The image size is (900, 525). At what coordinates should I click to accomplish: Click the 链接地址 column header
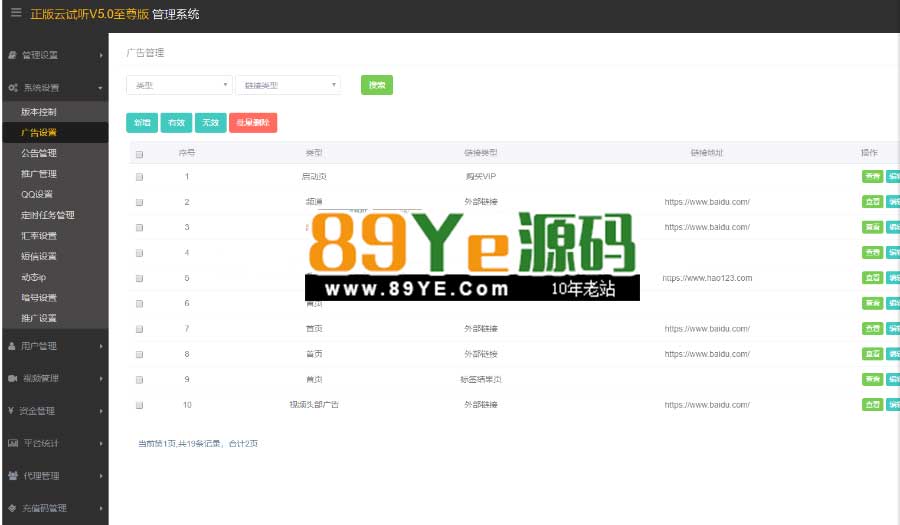pos(707,153)
